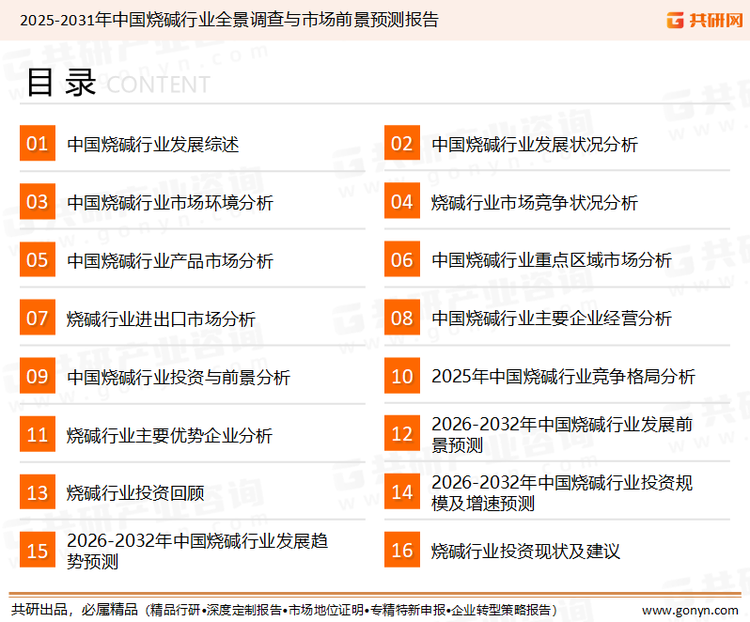Click the orange 12 number badge
Image resolution: width=750 pixels, height=622 pixels.
click(402, 433)
